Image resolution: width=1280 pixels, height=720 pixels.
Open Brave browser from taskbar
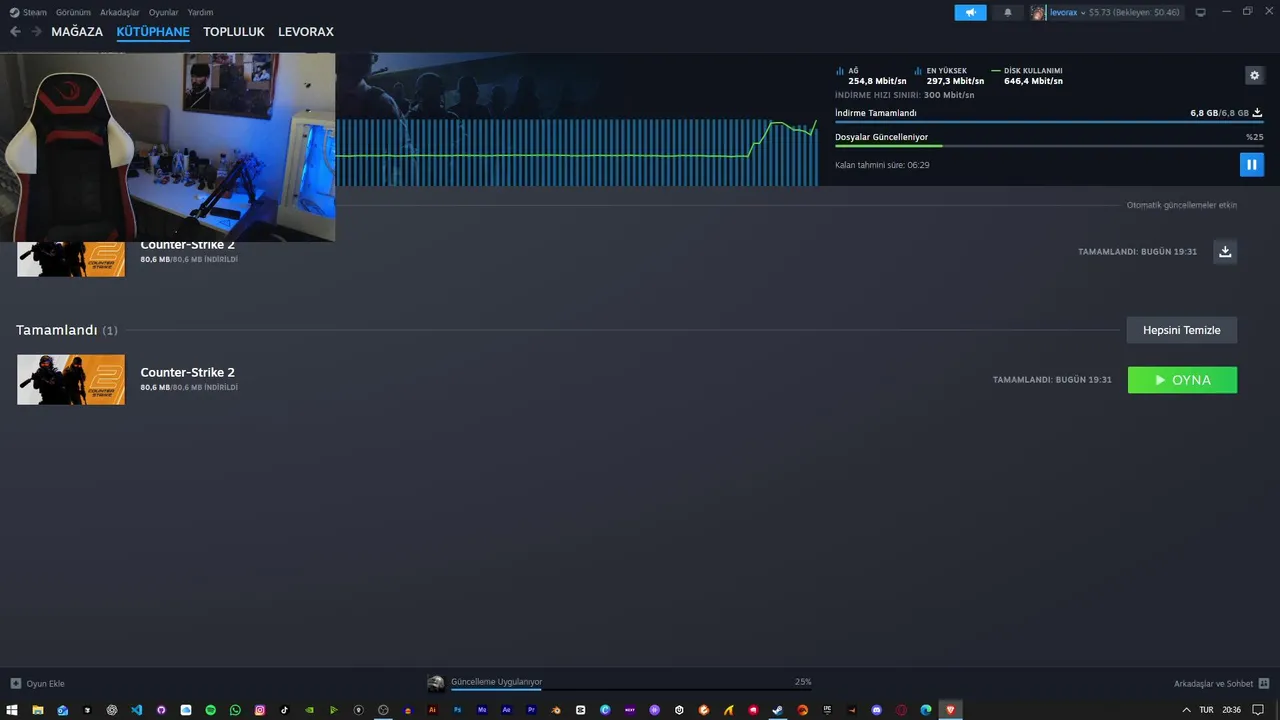(951, 710)
